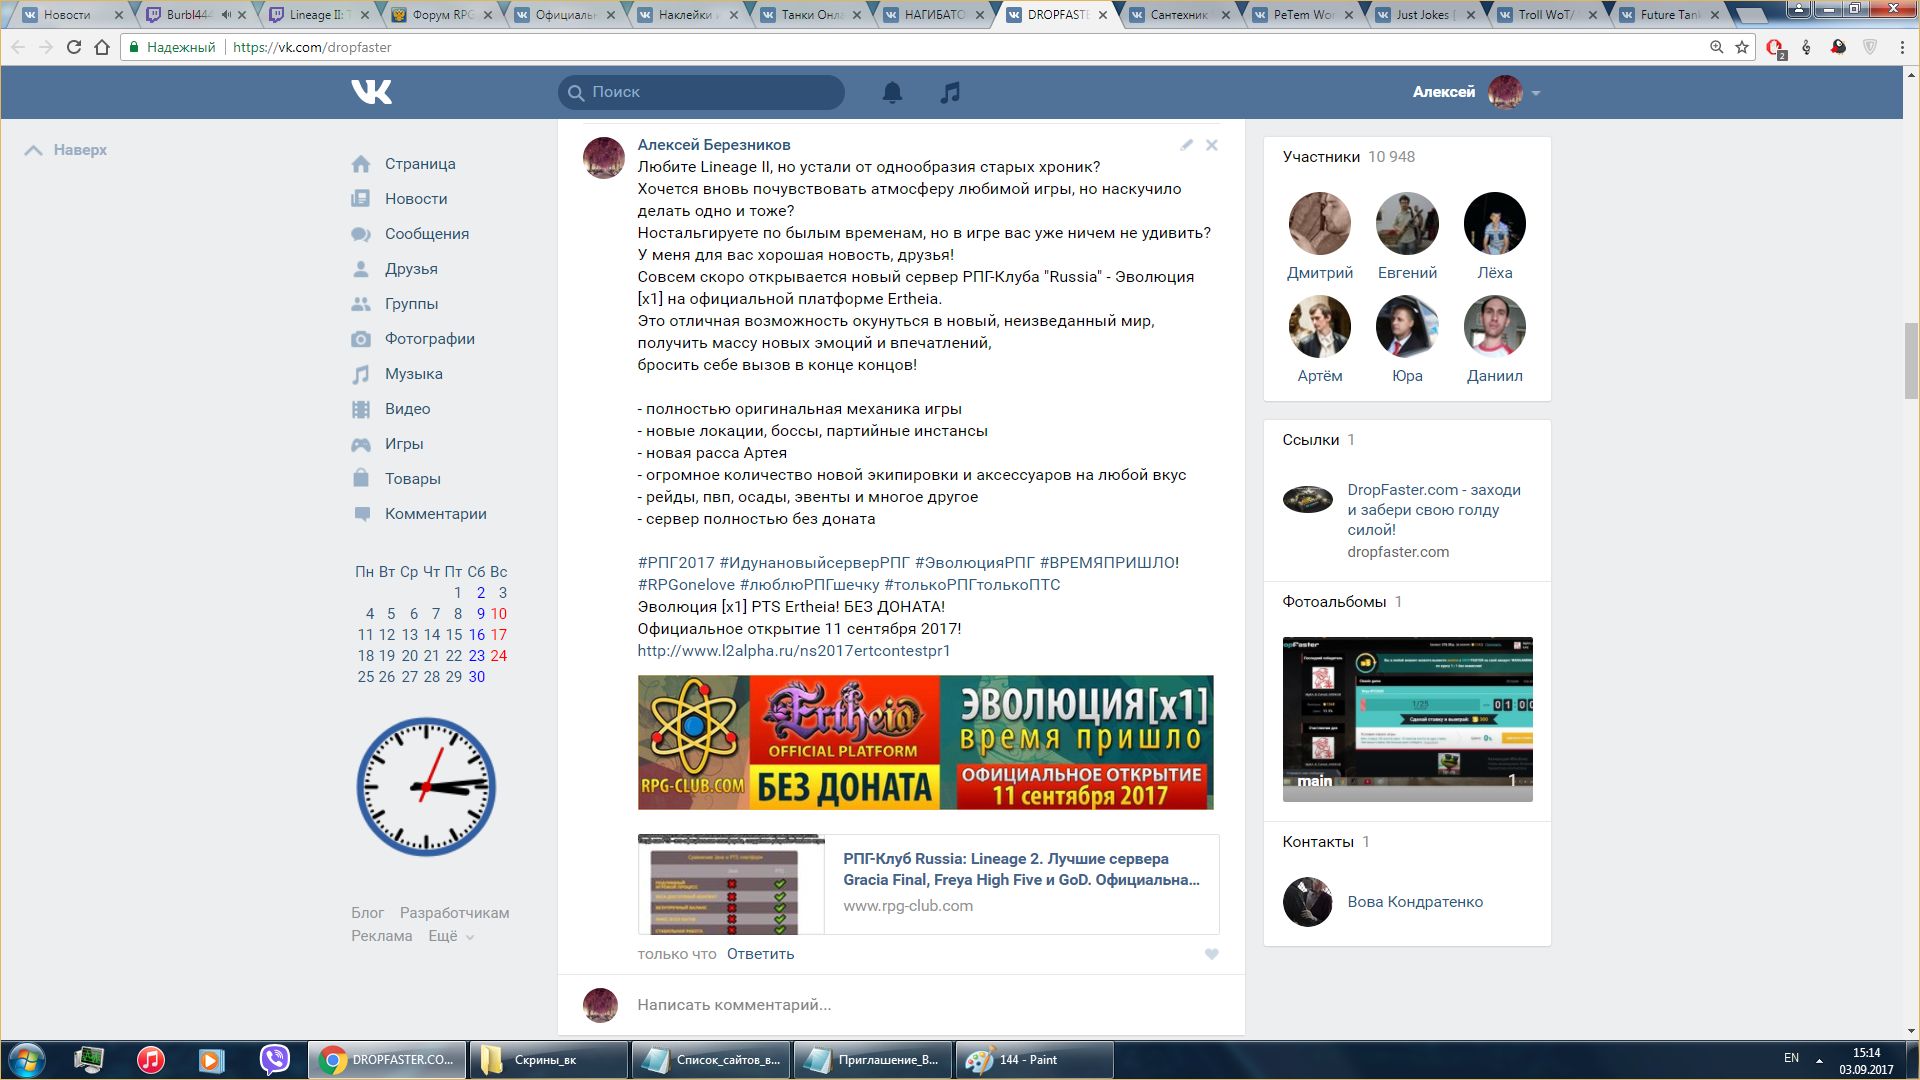Viewport: 1920px width, 1080px height.
Task: Open Музыка in sidebar
Action: click(414, 374)
